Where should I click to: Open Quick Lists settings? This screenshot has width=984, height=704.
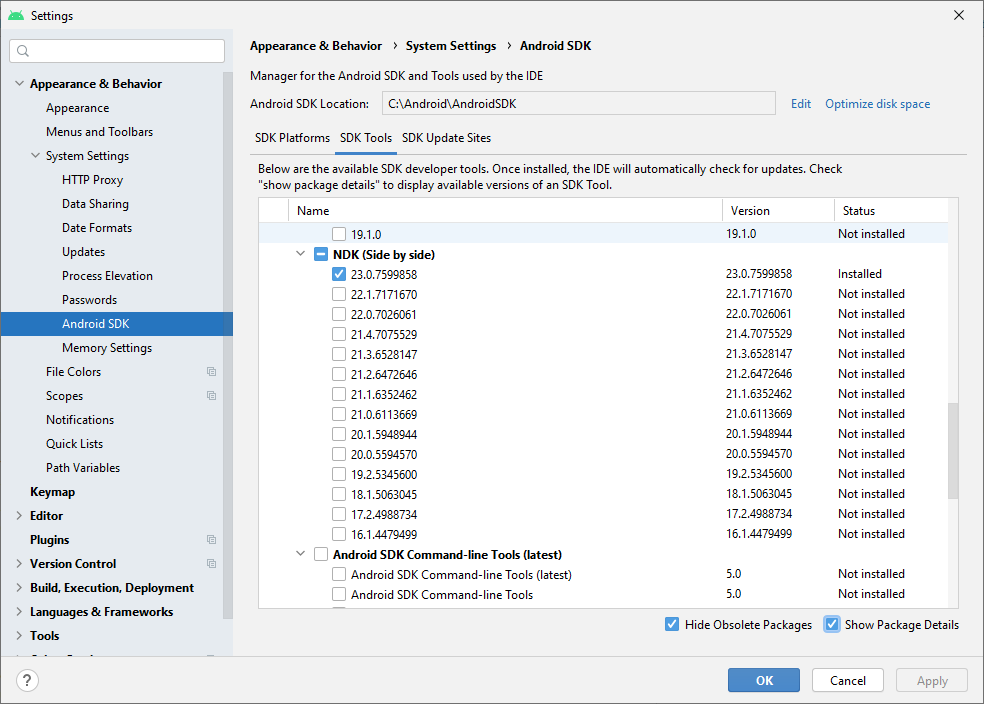[74, 444]
